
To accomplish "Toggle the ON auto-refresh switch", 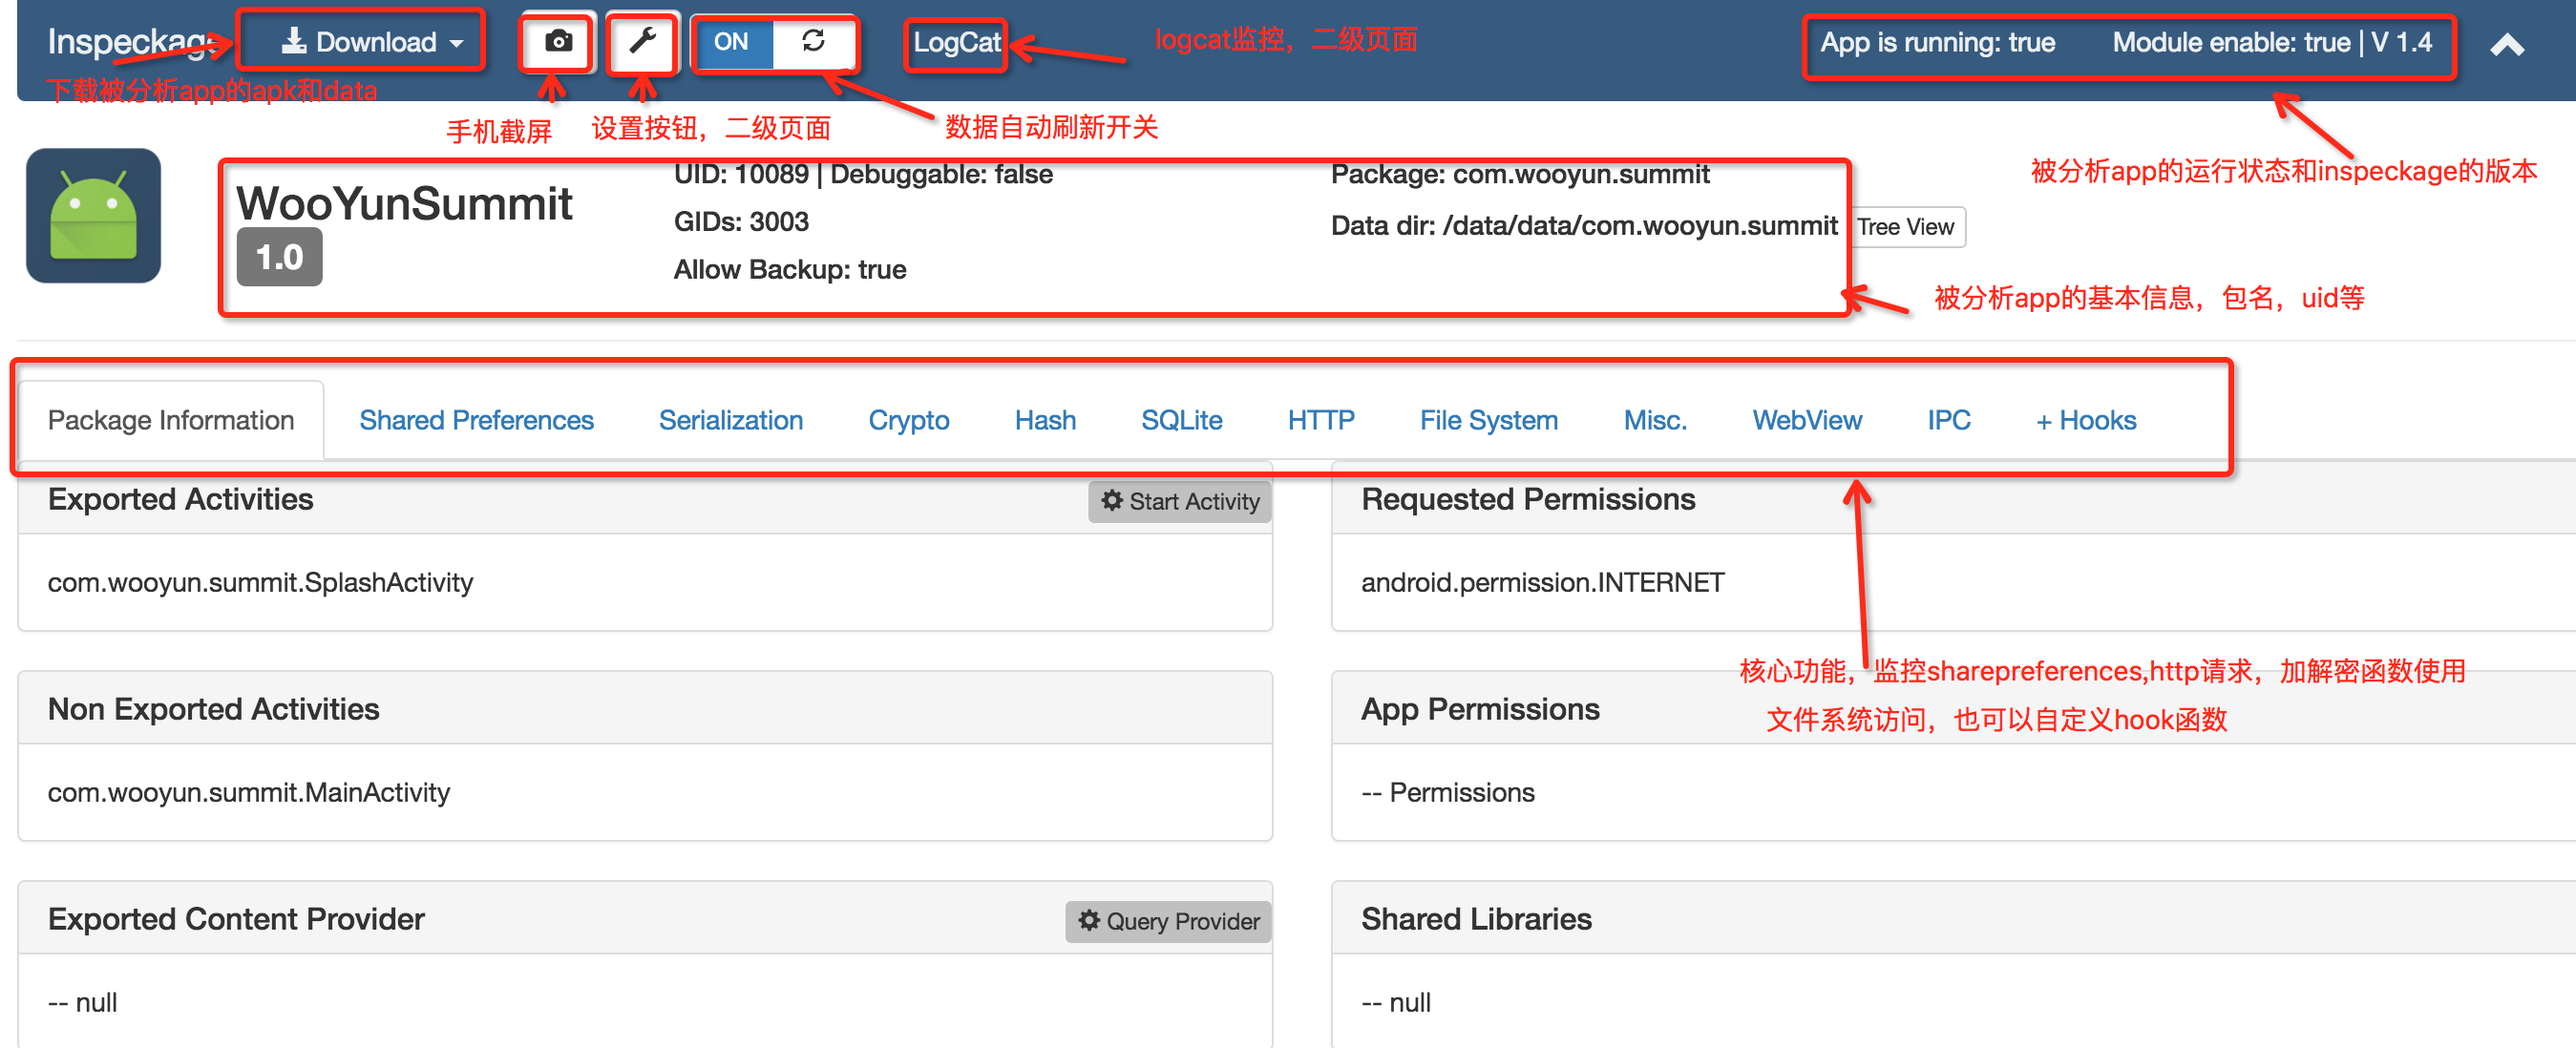I will [731, 42].
